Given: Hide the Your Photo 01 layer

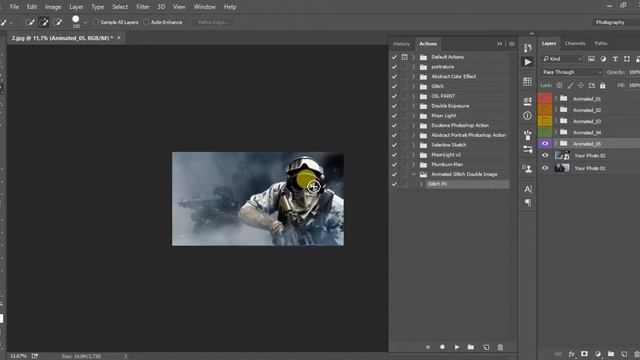Looking at the screenshot, I should point(545,168).
